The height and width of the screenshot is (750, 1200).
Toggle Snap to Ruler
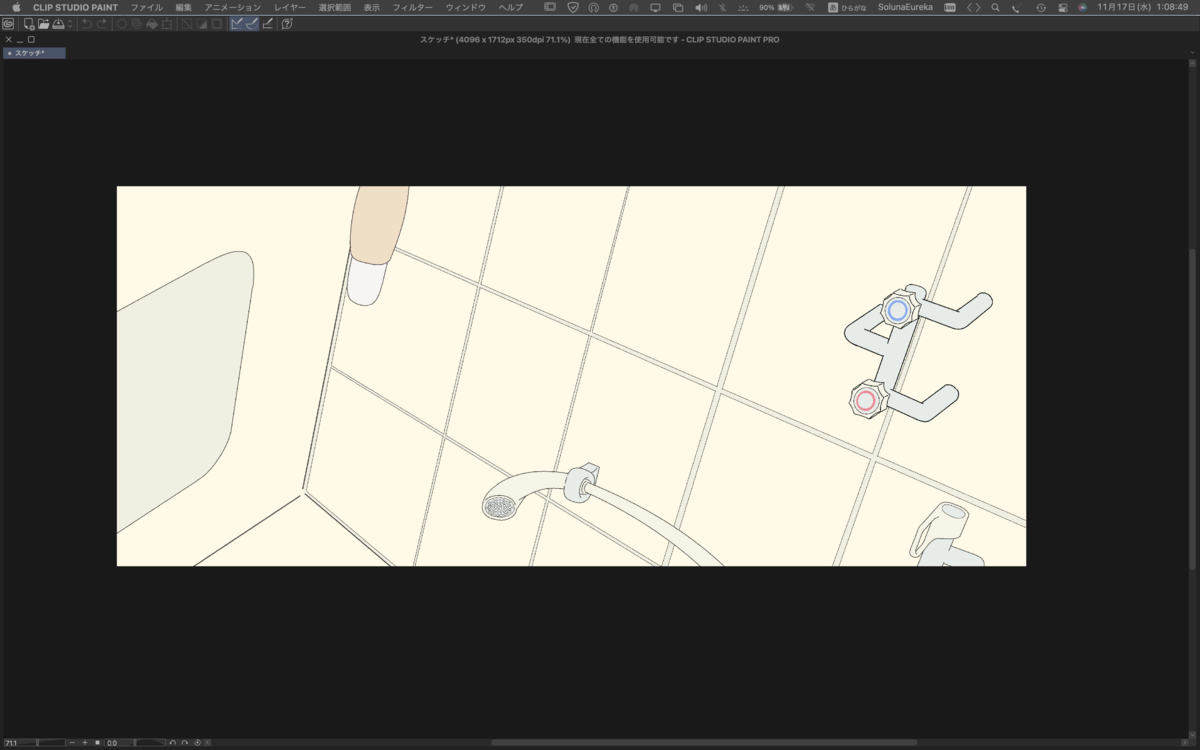point(237,24)
